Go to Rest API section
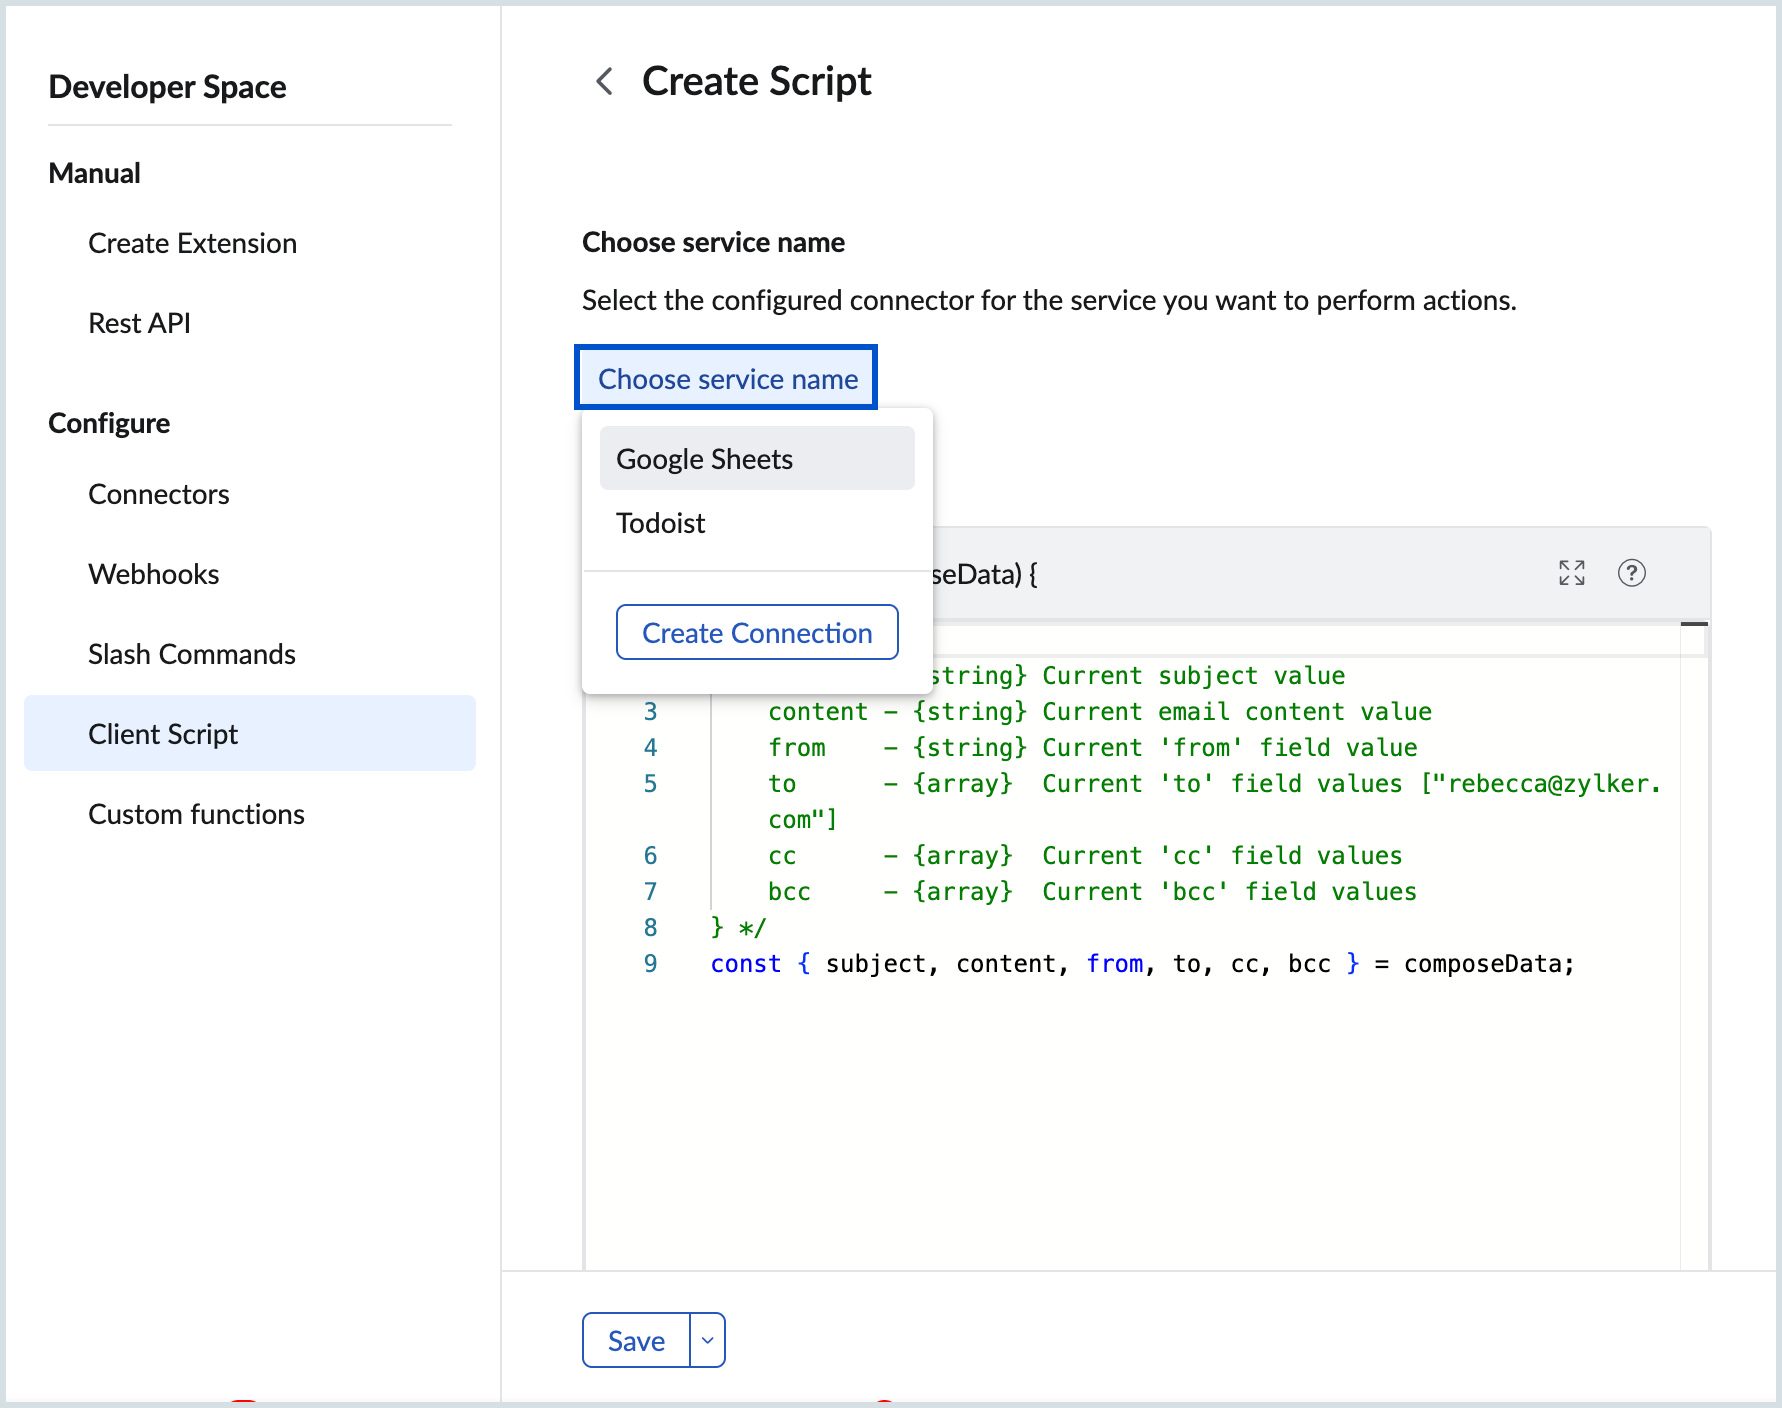 tap(139, 323)
